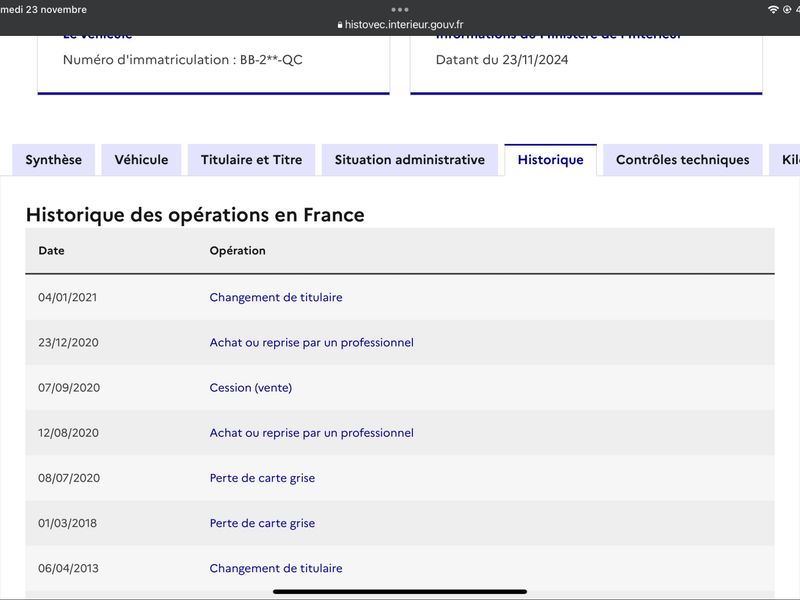Tap the home indicator bar at bottom

(400, 592)
